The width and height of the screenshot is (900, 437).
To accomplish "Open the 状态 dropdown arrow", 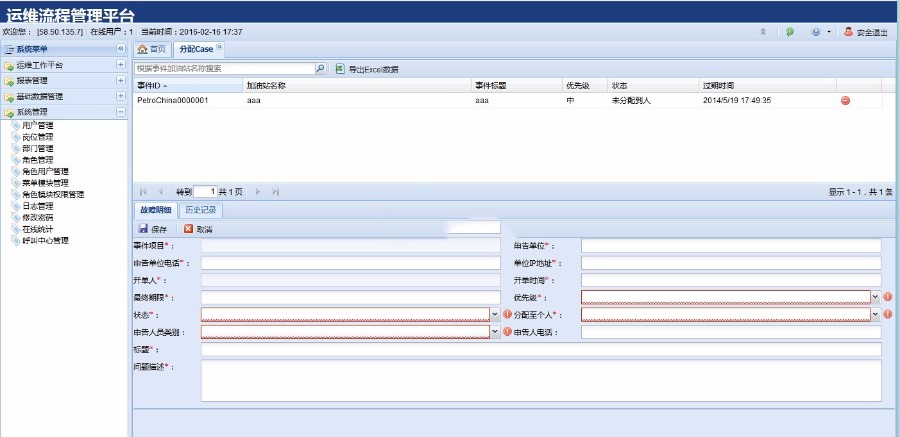I will (495, 314).
